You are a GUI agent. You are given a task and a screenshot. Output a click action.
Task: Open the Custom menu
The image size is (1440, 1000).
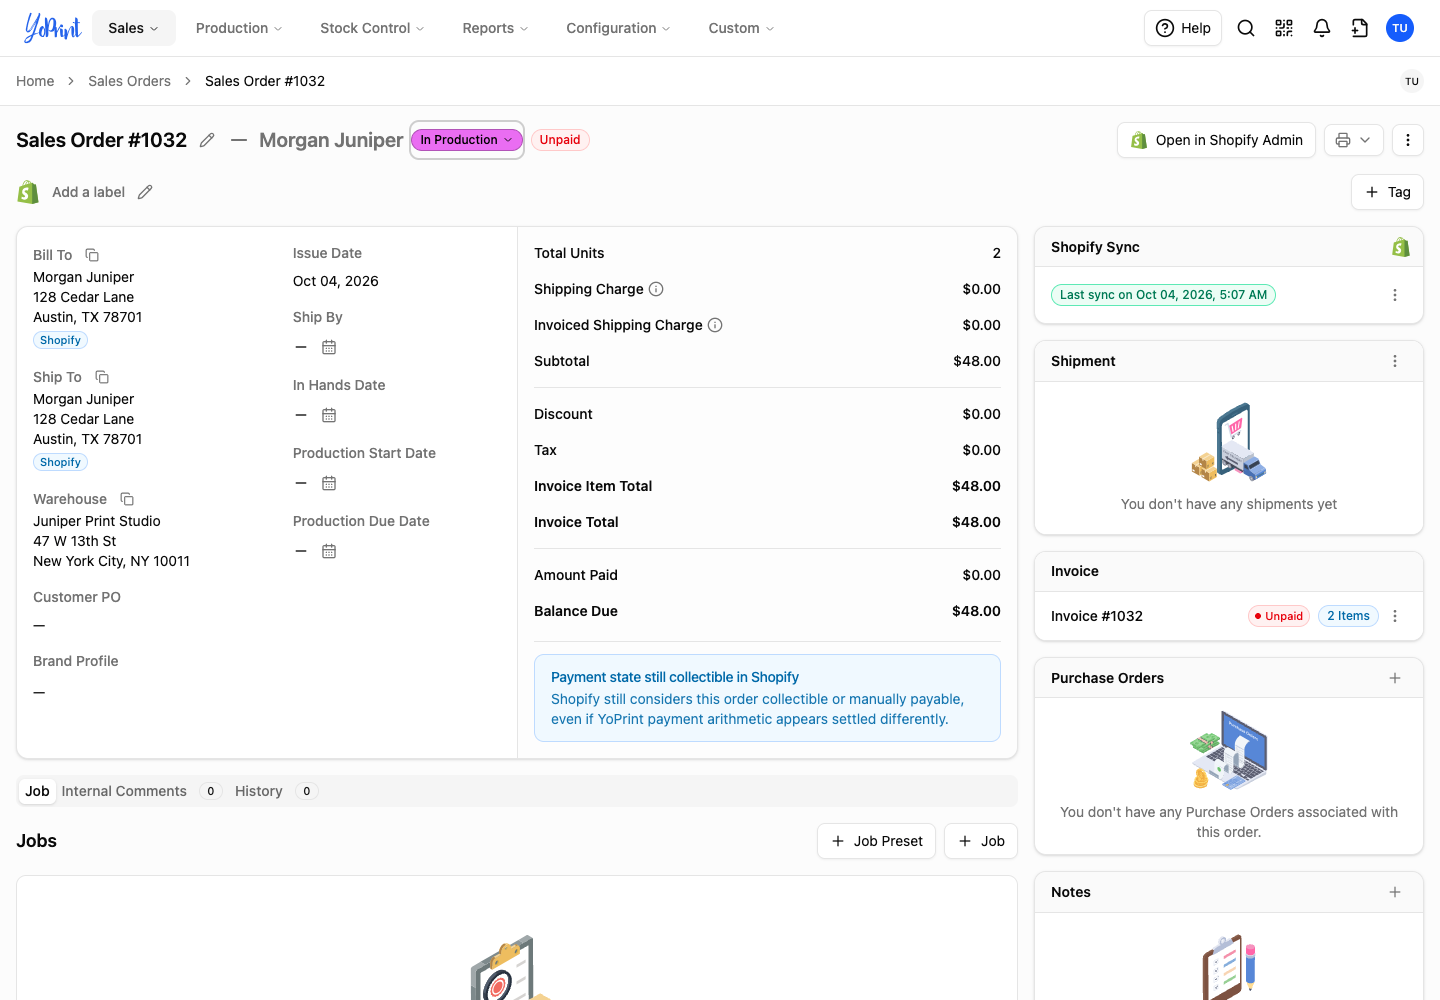[741, 28]
